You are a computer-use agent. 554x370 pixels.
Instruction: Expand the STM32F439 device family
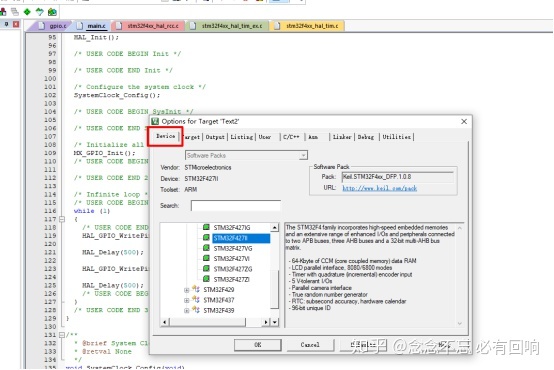pyautogui.click(x=187, y=311)
